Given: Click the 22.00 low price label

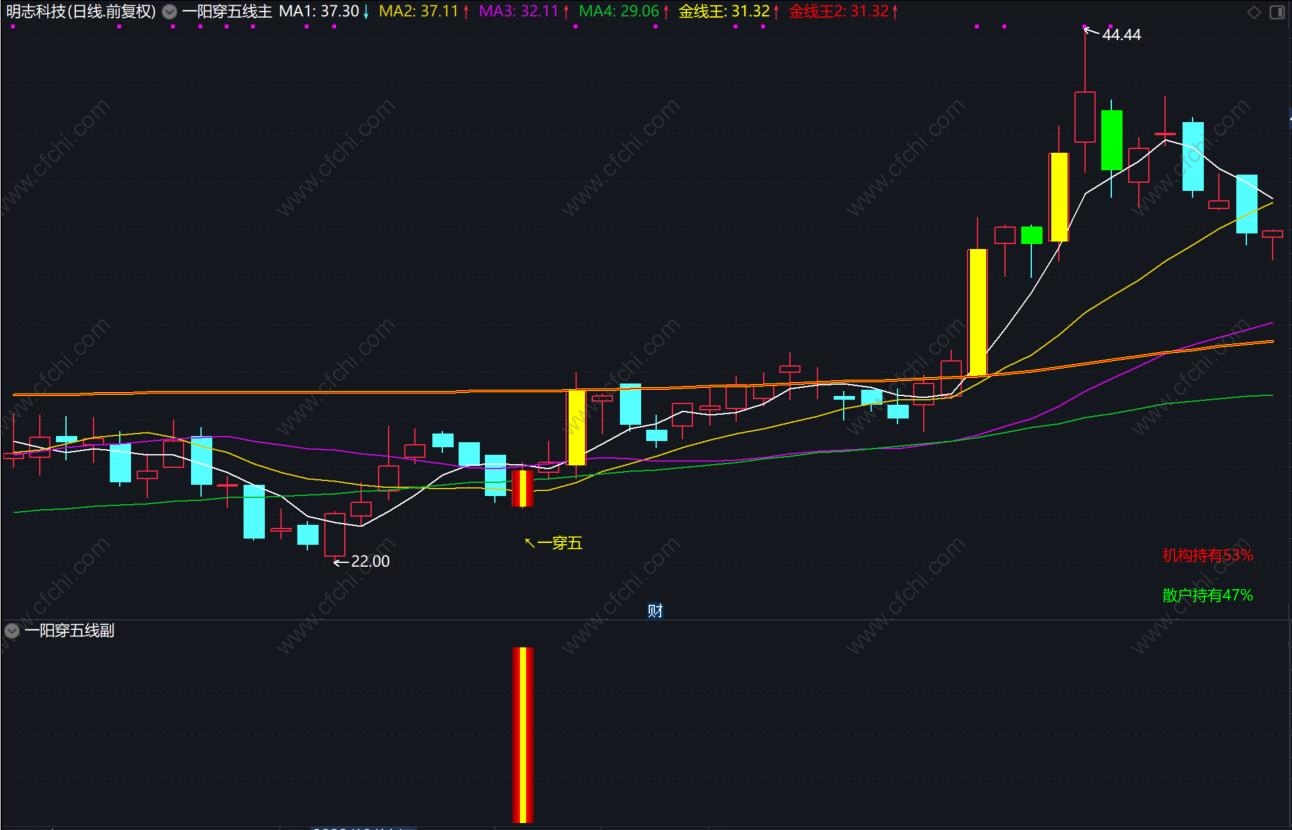Looking at the screenshot, I should 370,561.
